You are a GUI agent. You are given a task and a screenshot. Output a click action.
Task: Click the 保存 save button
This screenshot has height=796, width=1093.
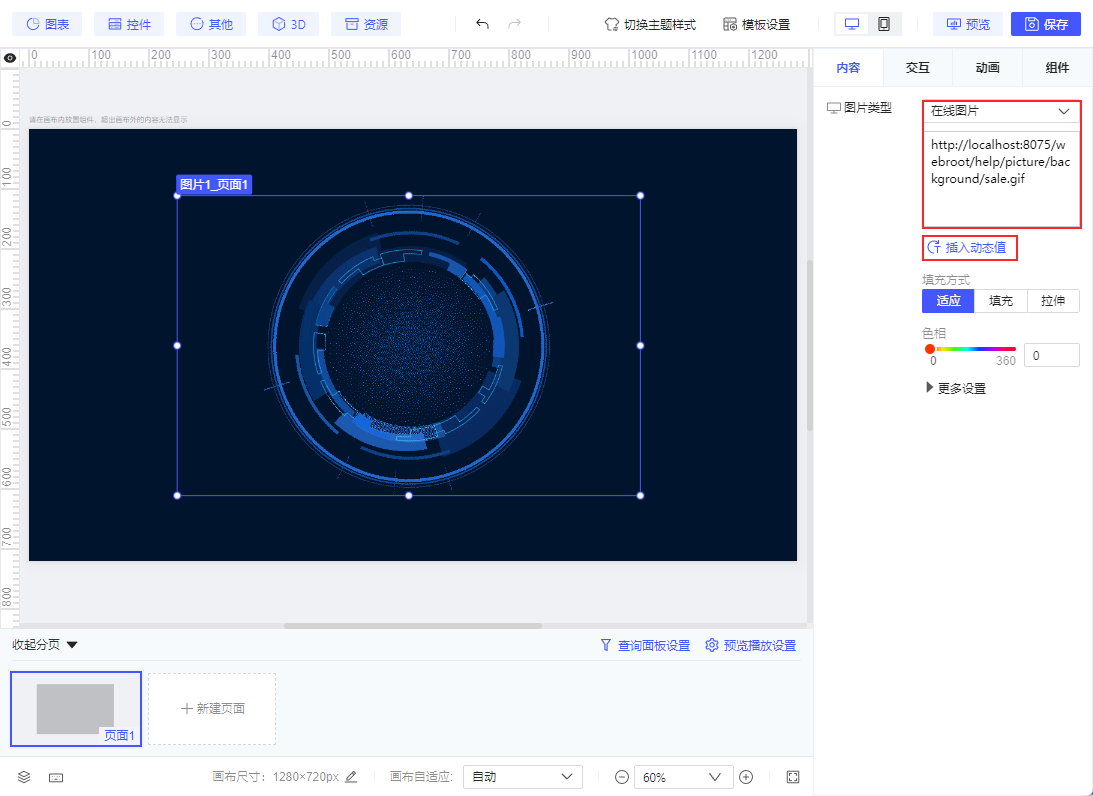tap(1046, 24)
